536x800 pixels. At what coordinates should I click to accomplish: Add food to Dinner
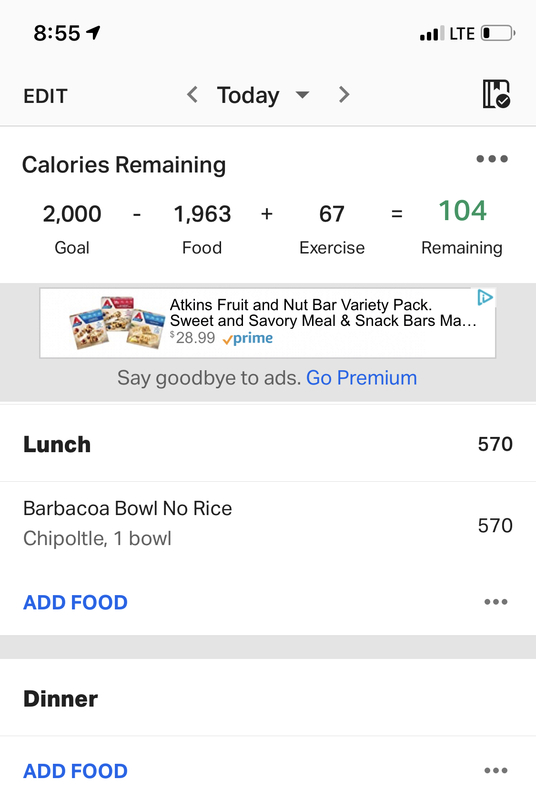pos(75,771)
